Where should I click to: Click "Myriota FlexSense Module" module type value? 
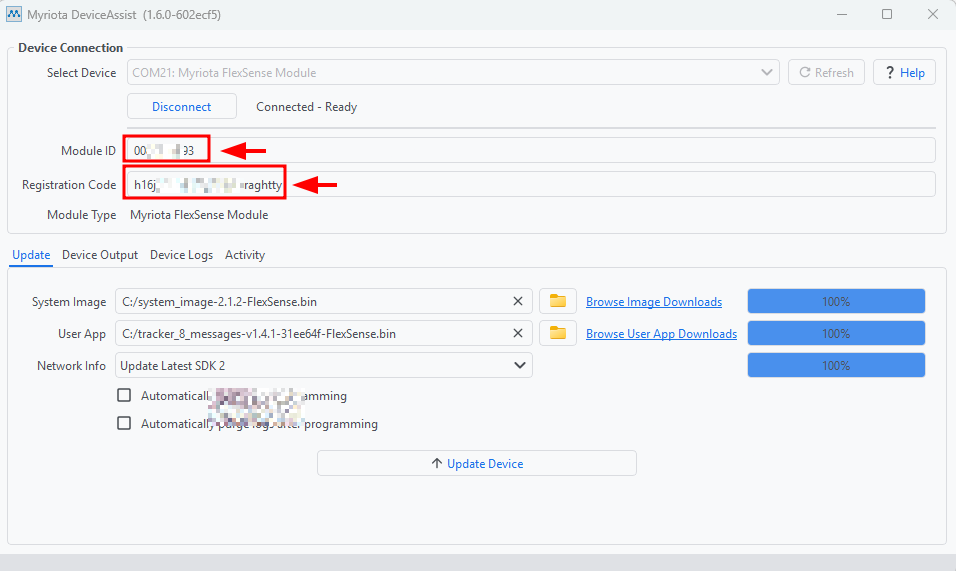coord(199,215)
